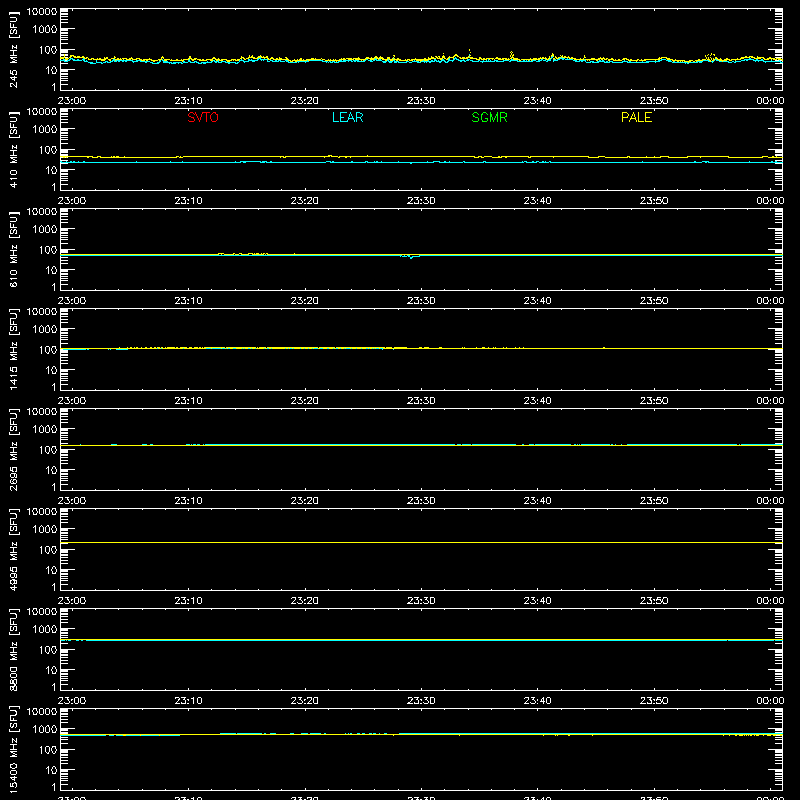Select the 8800 MHz [SFU] axis title
800x800 pixels.
[13, 649]
